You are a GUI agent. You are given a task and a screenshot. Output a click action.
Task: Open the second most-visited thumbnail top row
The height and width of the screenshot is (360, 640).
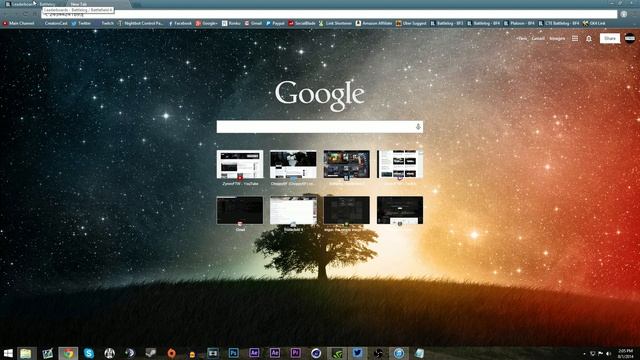point(293,164)
